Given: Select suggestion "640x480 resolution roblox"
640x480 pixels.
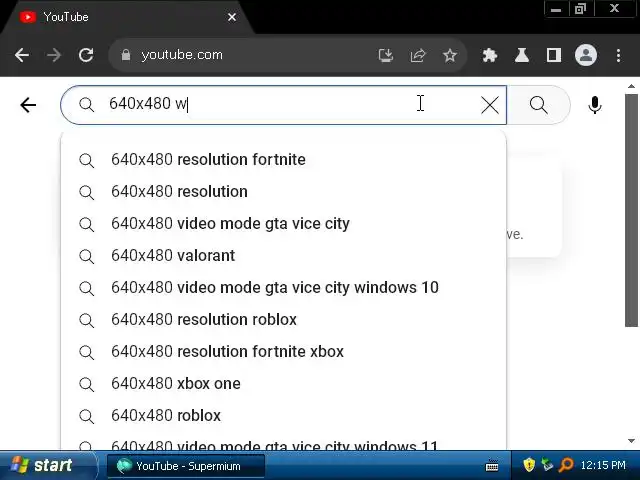Looking at the screenshot, I should 283,320.
